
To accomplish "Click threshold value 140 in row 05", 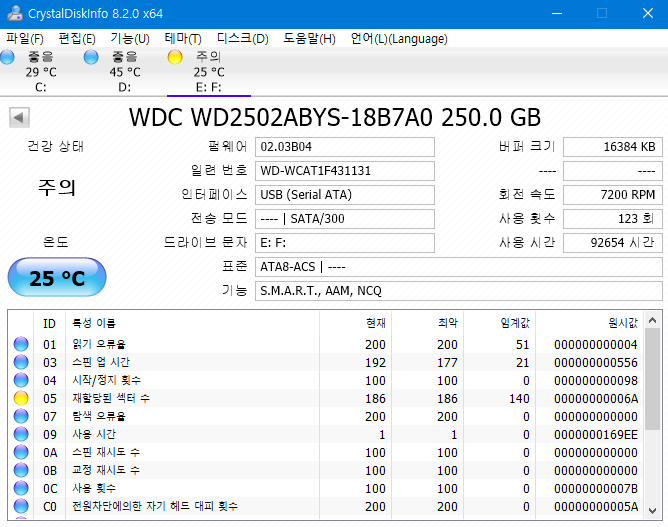I will coord(519,398).
